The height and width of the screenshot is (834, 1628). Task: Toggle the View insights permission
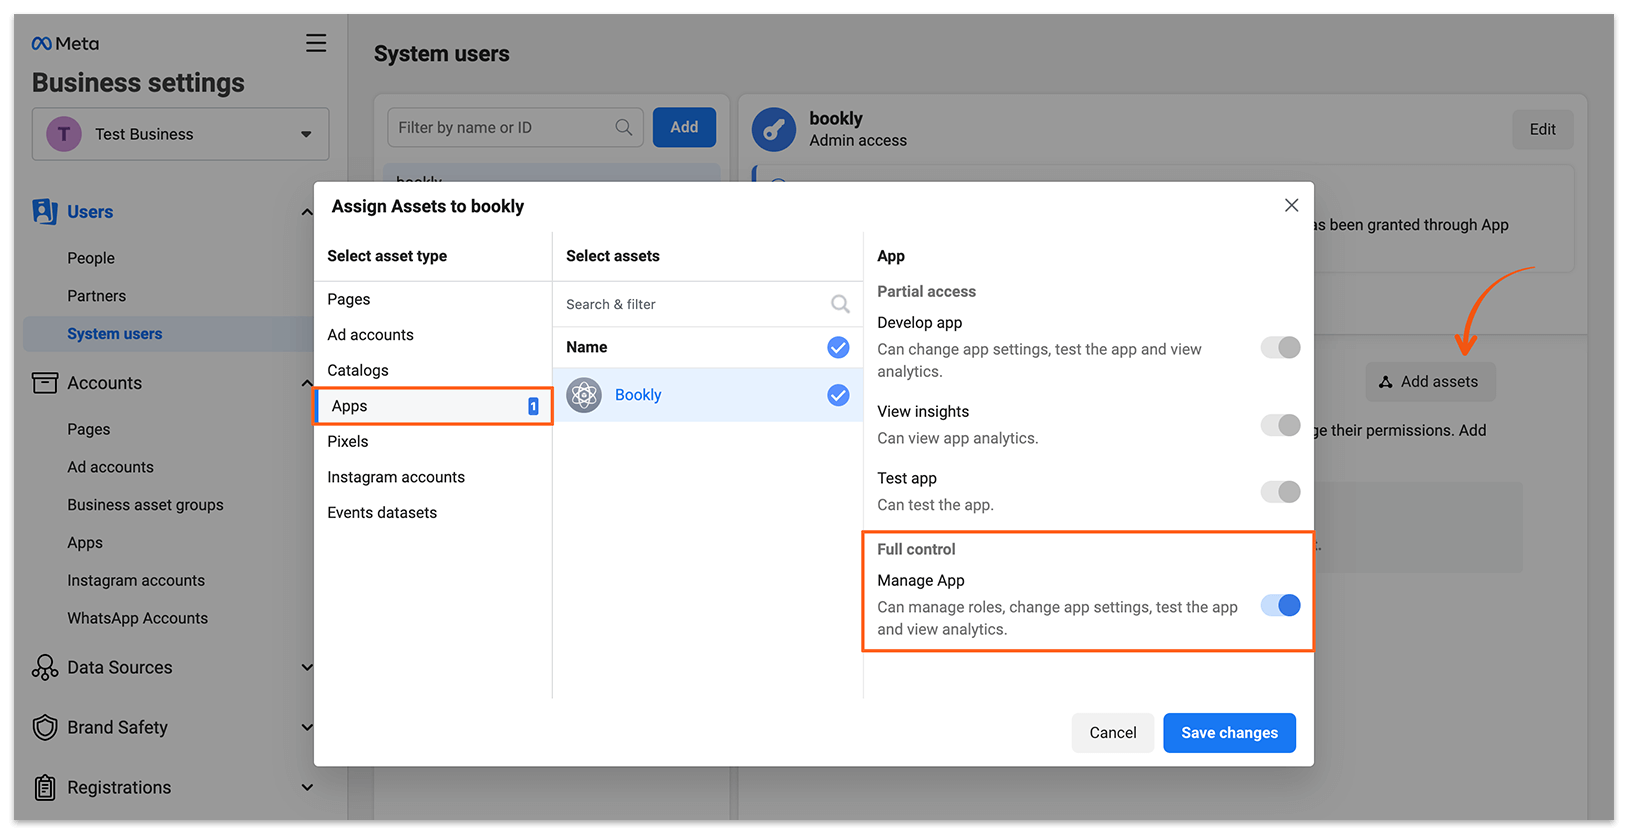(x=1280, y=425)
